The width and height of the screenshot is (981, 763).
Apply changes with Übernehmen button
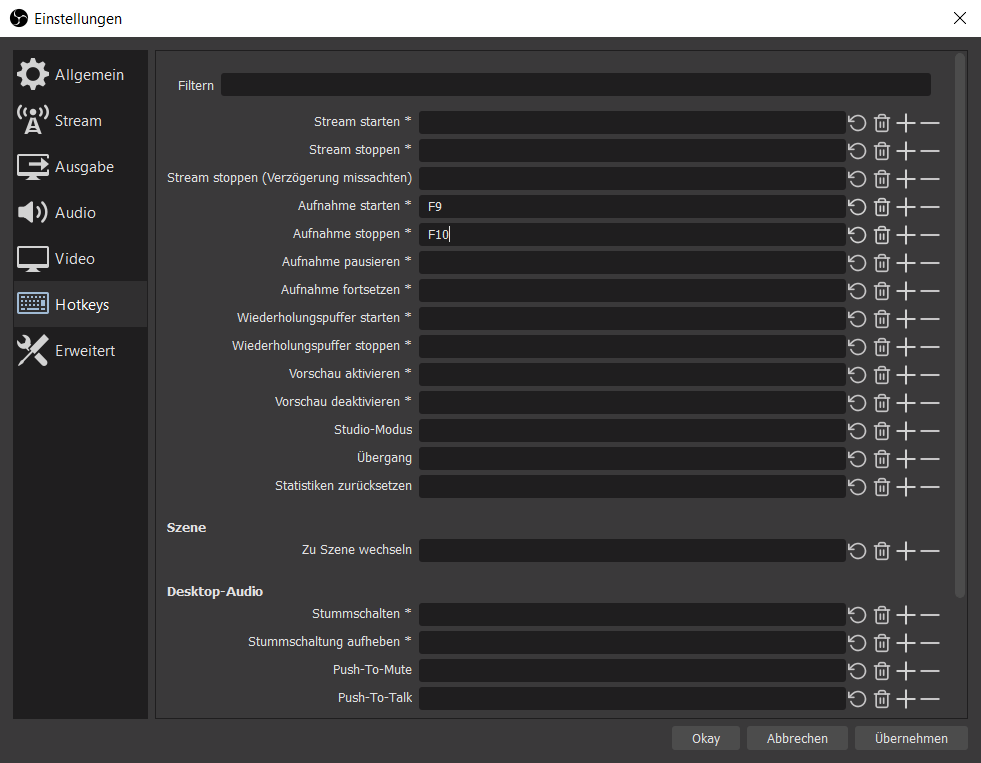point(910,738)
